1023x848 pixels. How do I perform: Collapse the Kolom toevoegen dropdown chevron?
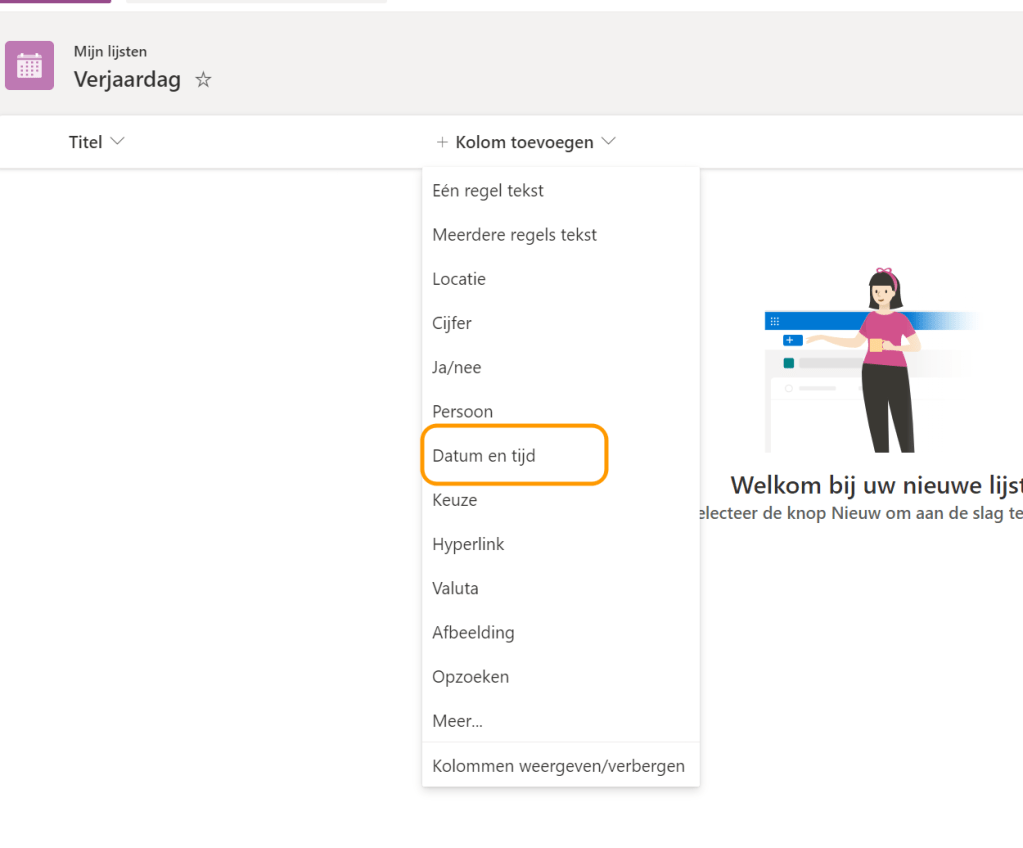pos(608,142)
